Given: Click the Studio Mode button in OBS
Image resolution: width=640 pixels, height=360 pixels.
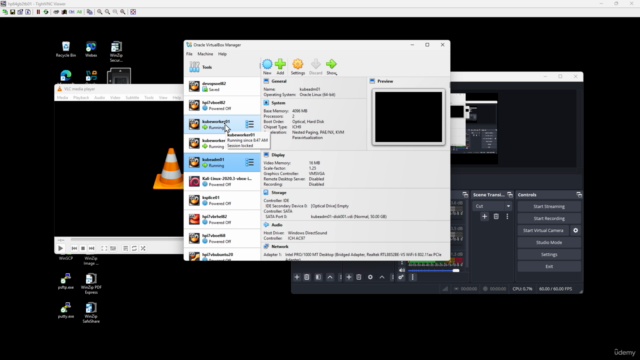Looking at the screenshot, I should tap(549, 242).
